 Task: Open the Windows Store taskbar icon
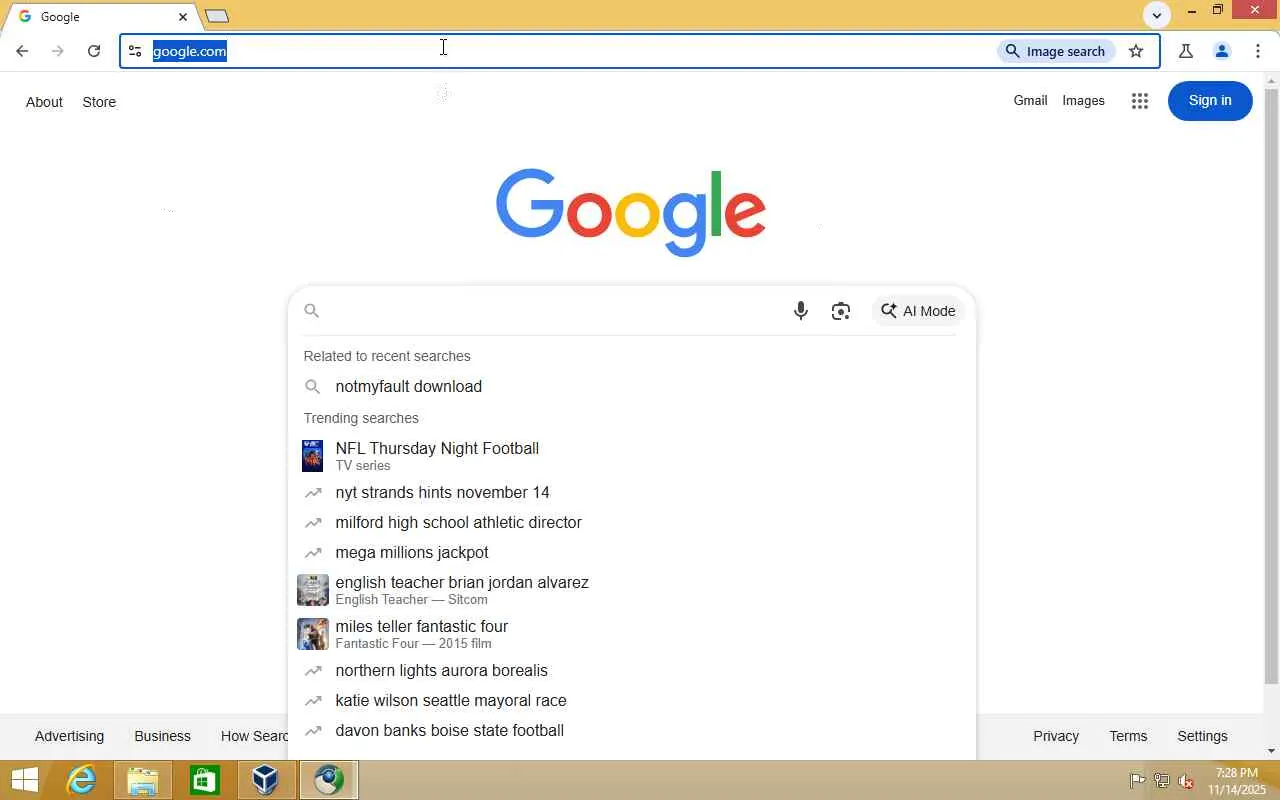click(204, 780)
